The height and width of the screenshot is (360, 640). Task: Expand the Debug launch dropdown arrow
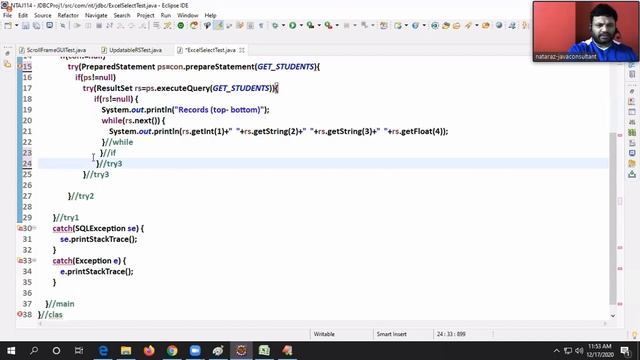click(283, 25)
